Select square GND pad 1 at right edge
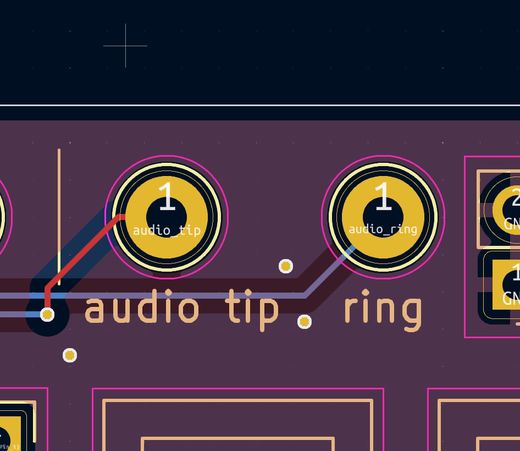This screenshot has width=520, height=451. click(x=506, y=285)
